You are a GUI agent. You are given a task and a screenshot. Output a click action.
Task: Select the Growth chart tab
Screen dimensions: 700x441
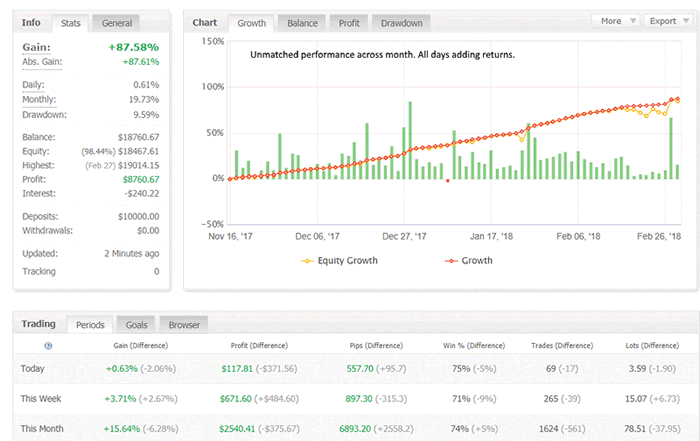[x=250, y=22]
